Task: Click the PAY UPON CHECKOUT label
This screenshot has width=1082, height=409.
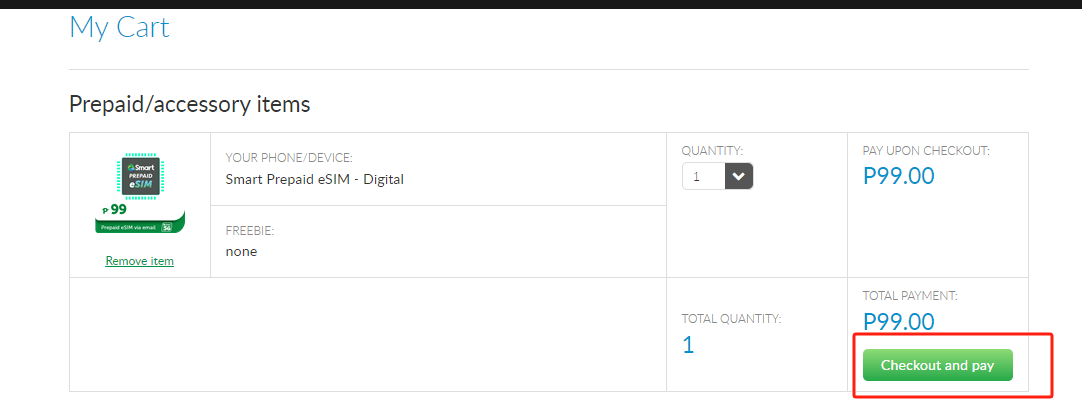Action: point(926,151)
